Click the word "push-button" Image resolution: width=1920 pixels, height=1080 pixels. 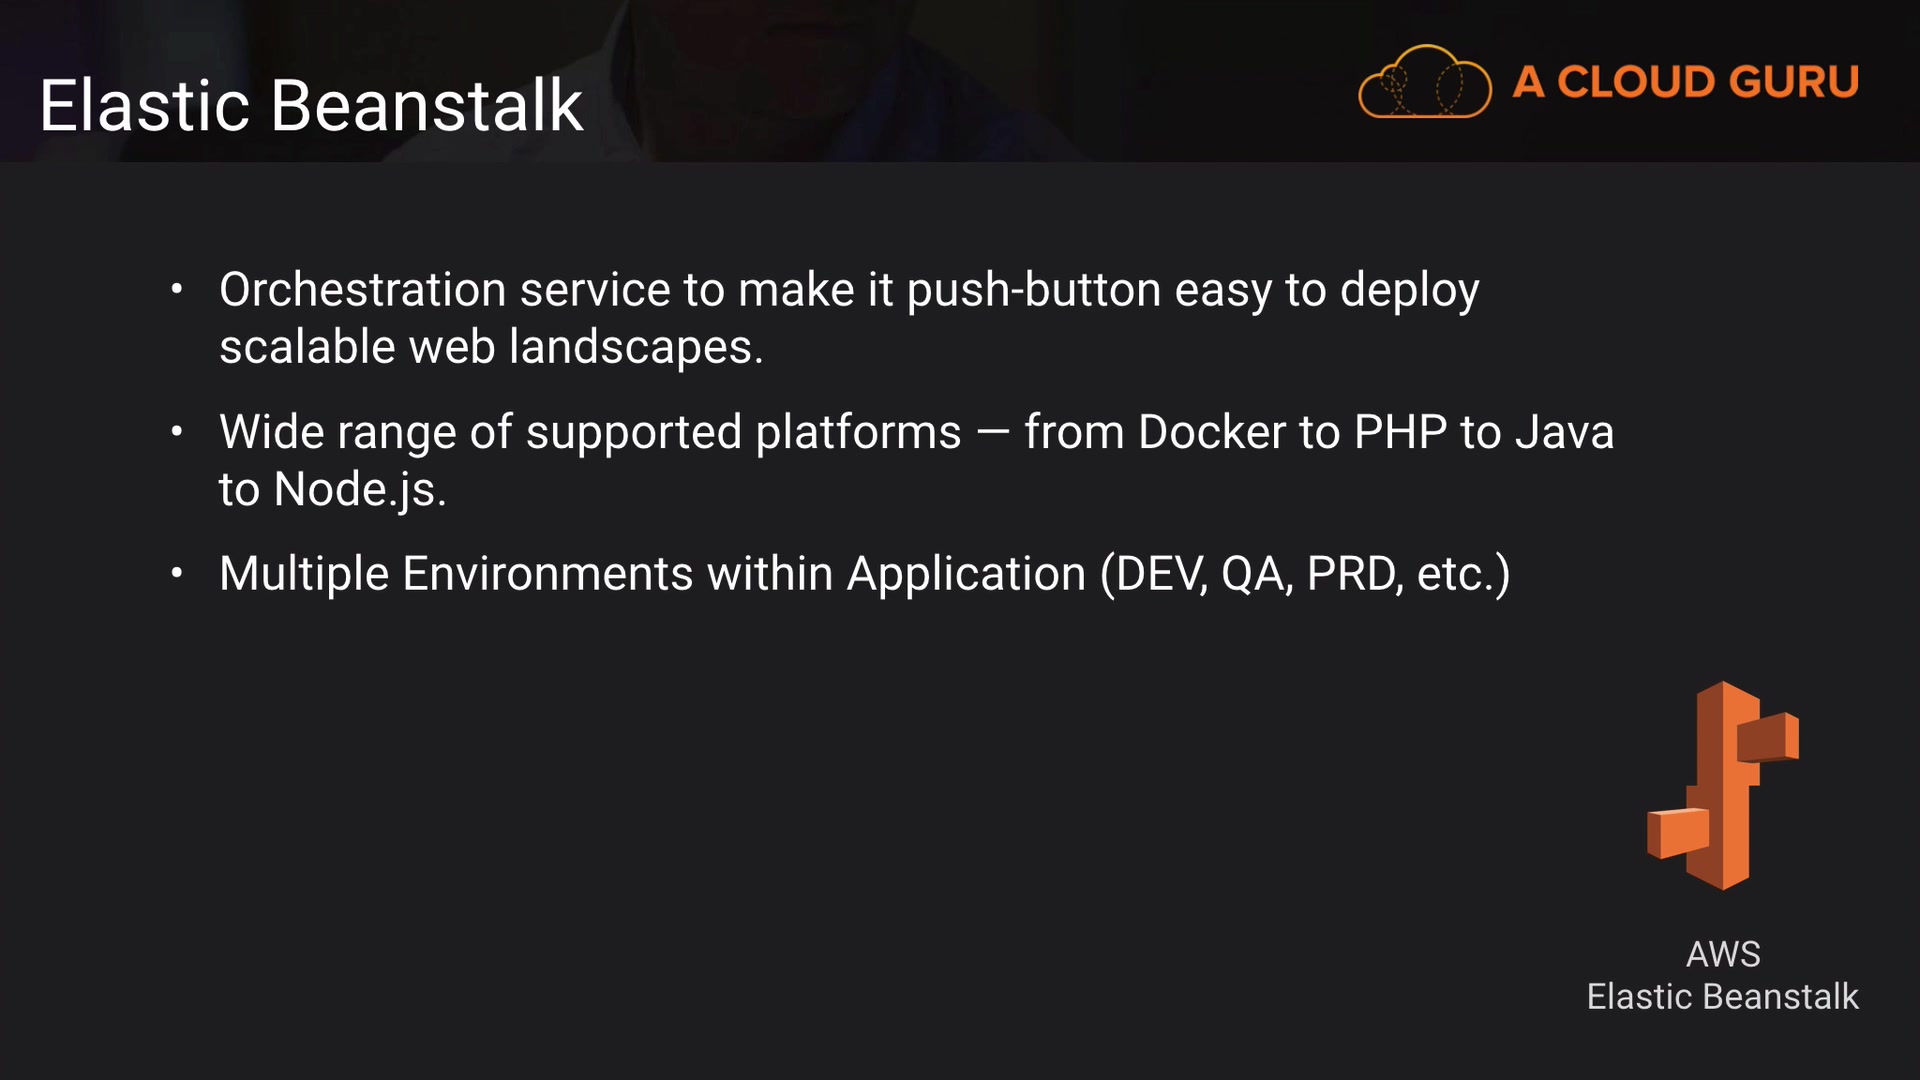(x=1033, y=290)
